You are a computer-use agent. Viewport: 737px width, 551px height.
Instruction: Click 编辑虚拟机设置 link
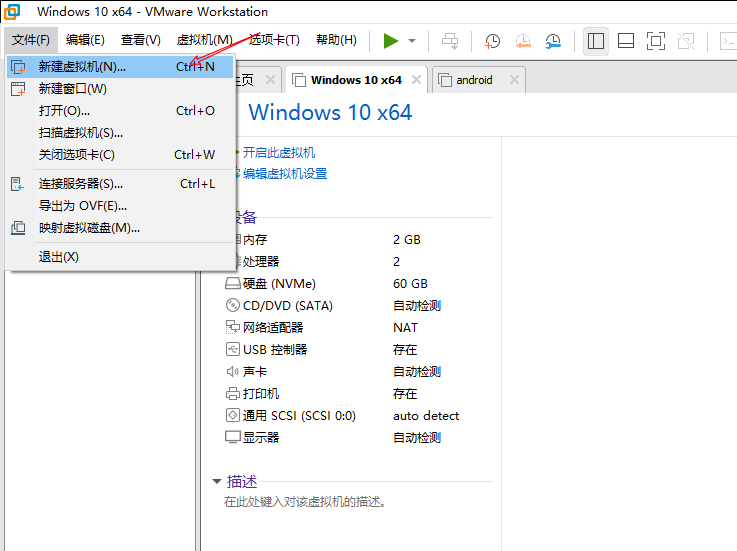(285, 174)
